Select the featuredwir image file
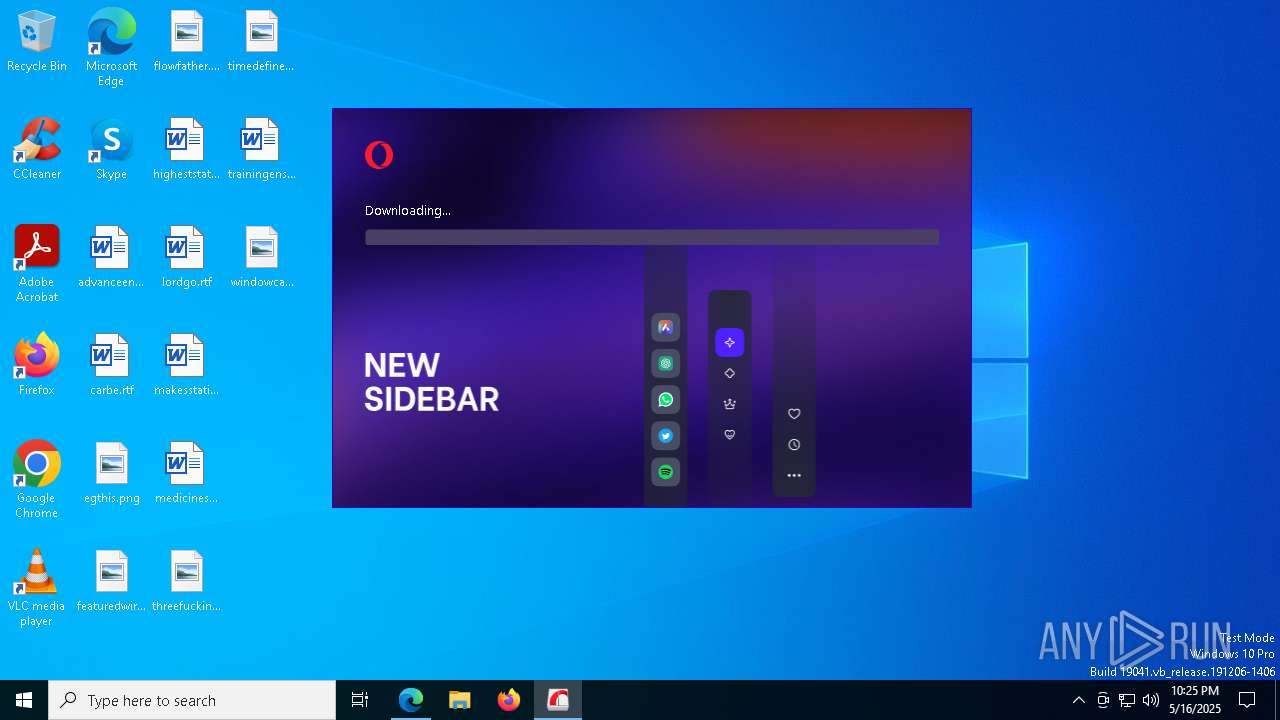Viewport: 1280px width, 720px height. click(111, 582)
